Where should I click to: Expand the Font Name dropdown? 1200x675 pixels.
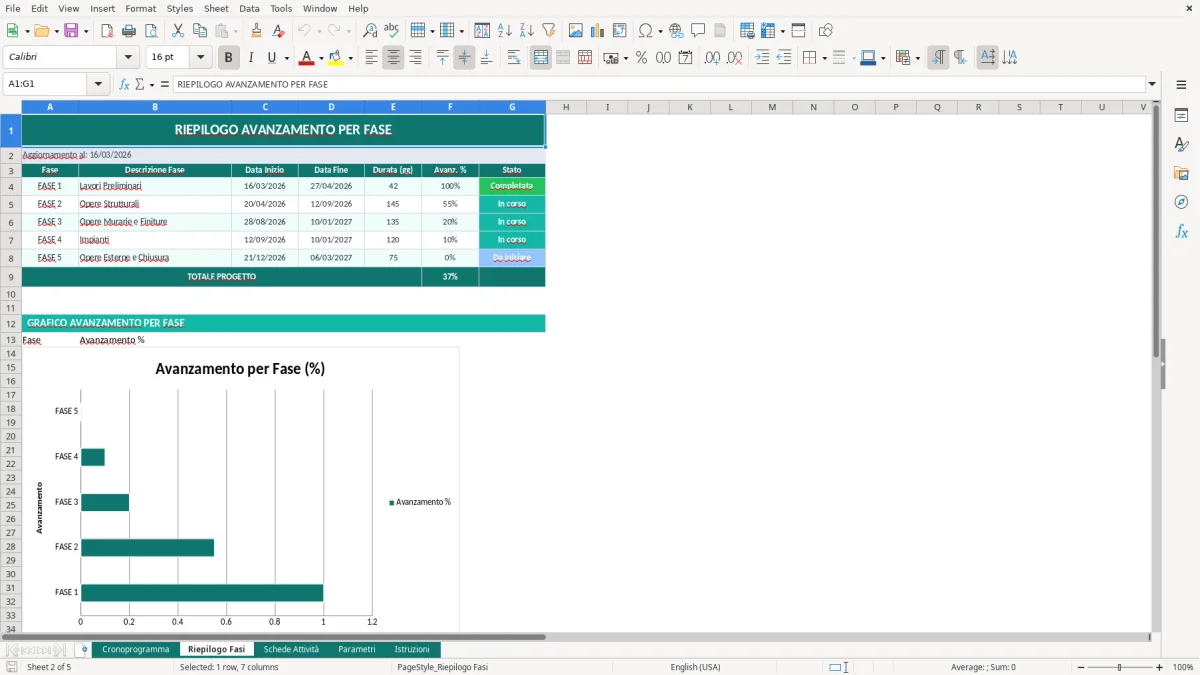pos(127,58)
